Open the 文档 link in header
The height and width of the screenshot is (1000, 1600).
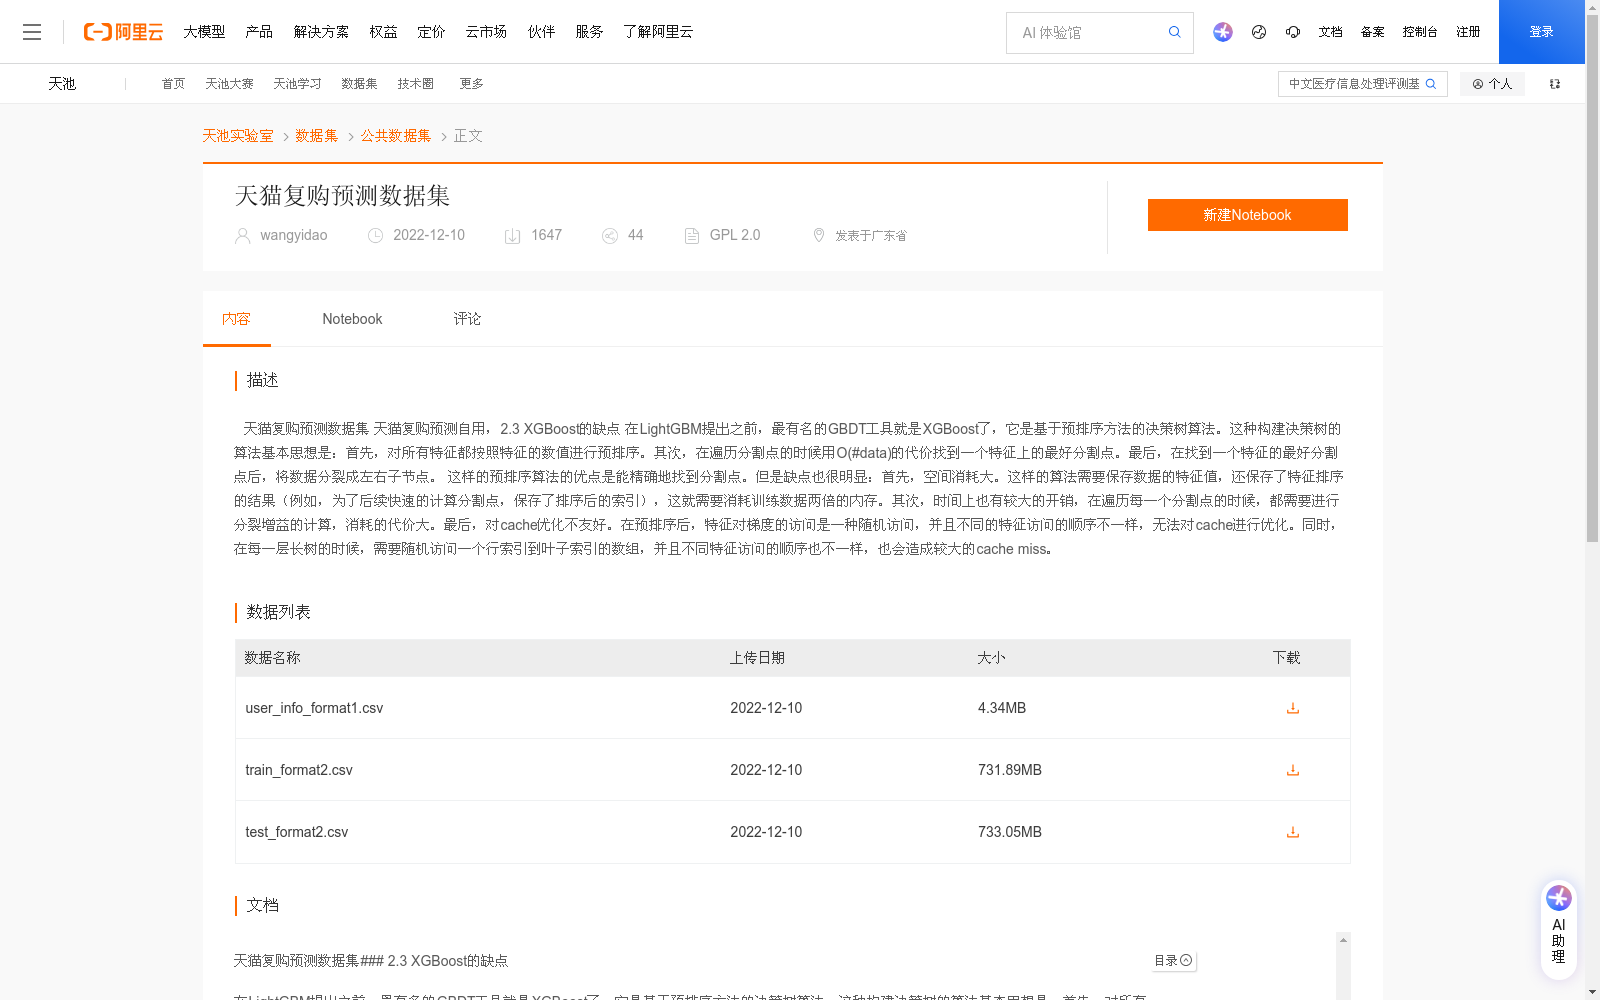(1330, 32)
